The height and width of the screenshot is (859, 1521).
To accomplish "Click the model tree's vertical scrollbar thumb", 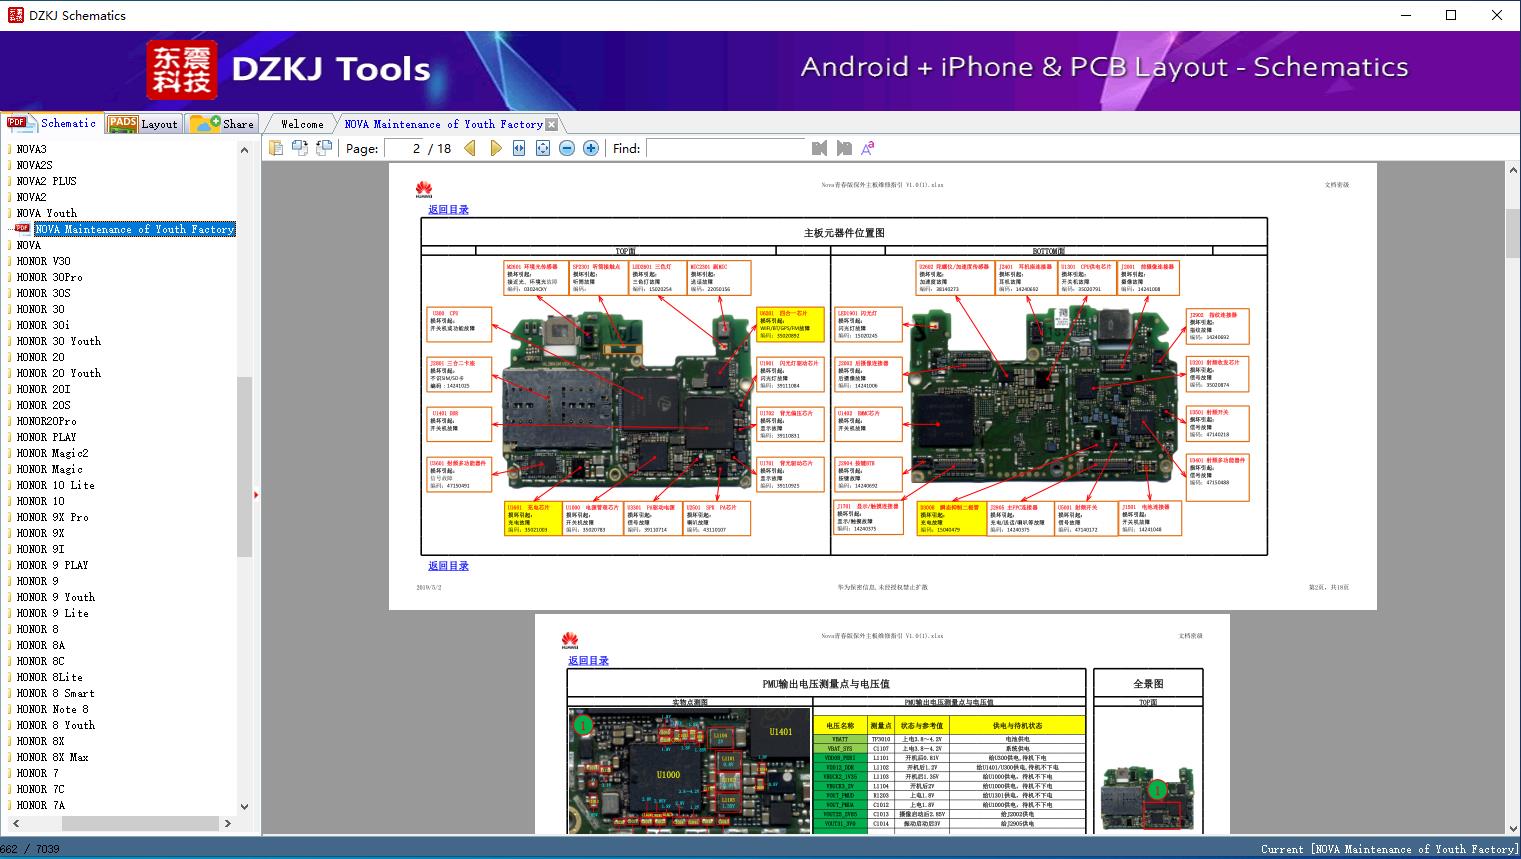I will tap(244, 466).
